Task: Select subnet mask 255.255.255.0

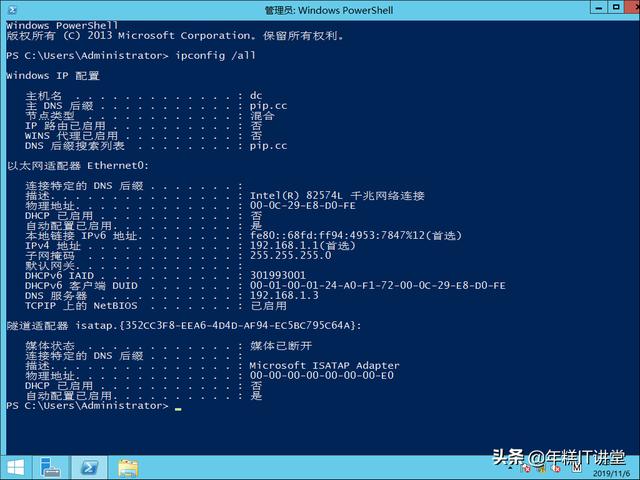Action: (x=291, y=256)
